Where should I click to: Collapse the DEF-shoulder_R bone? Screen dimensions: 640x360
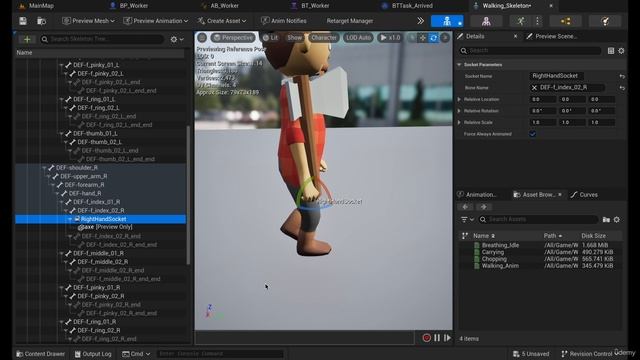point(44,168)
